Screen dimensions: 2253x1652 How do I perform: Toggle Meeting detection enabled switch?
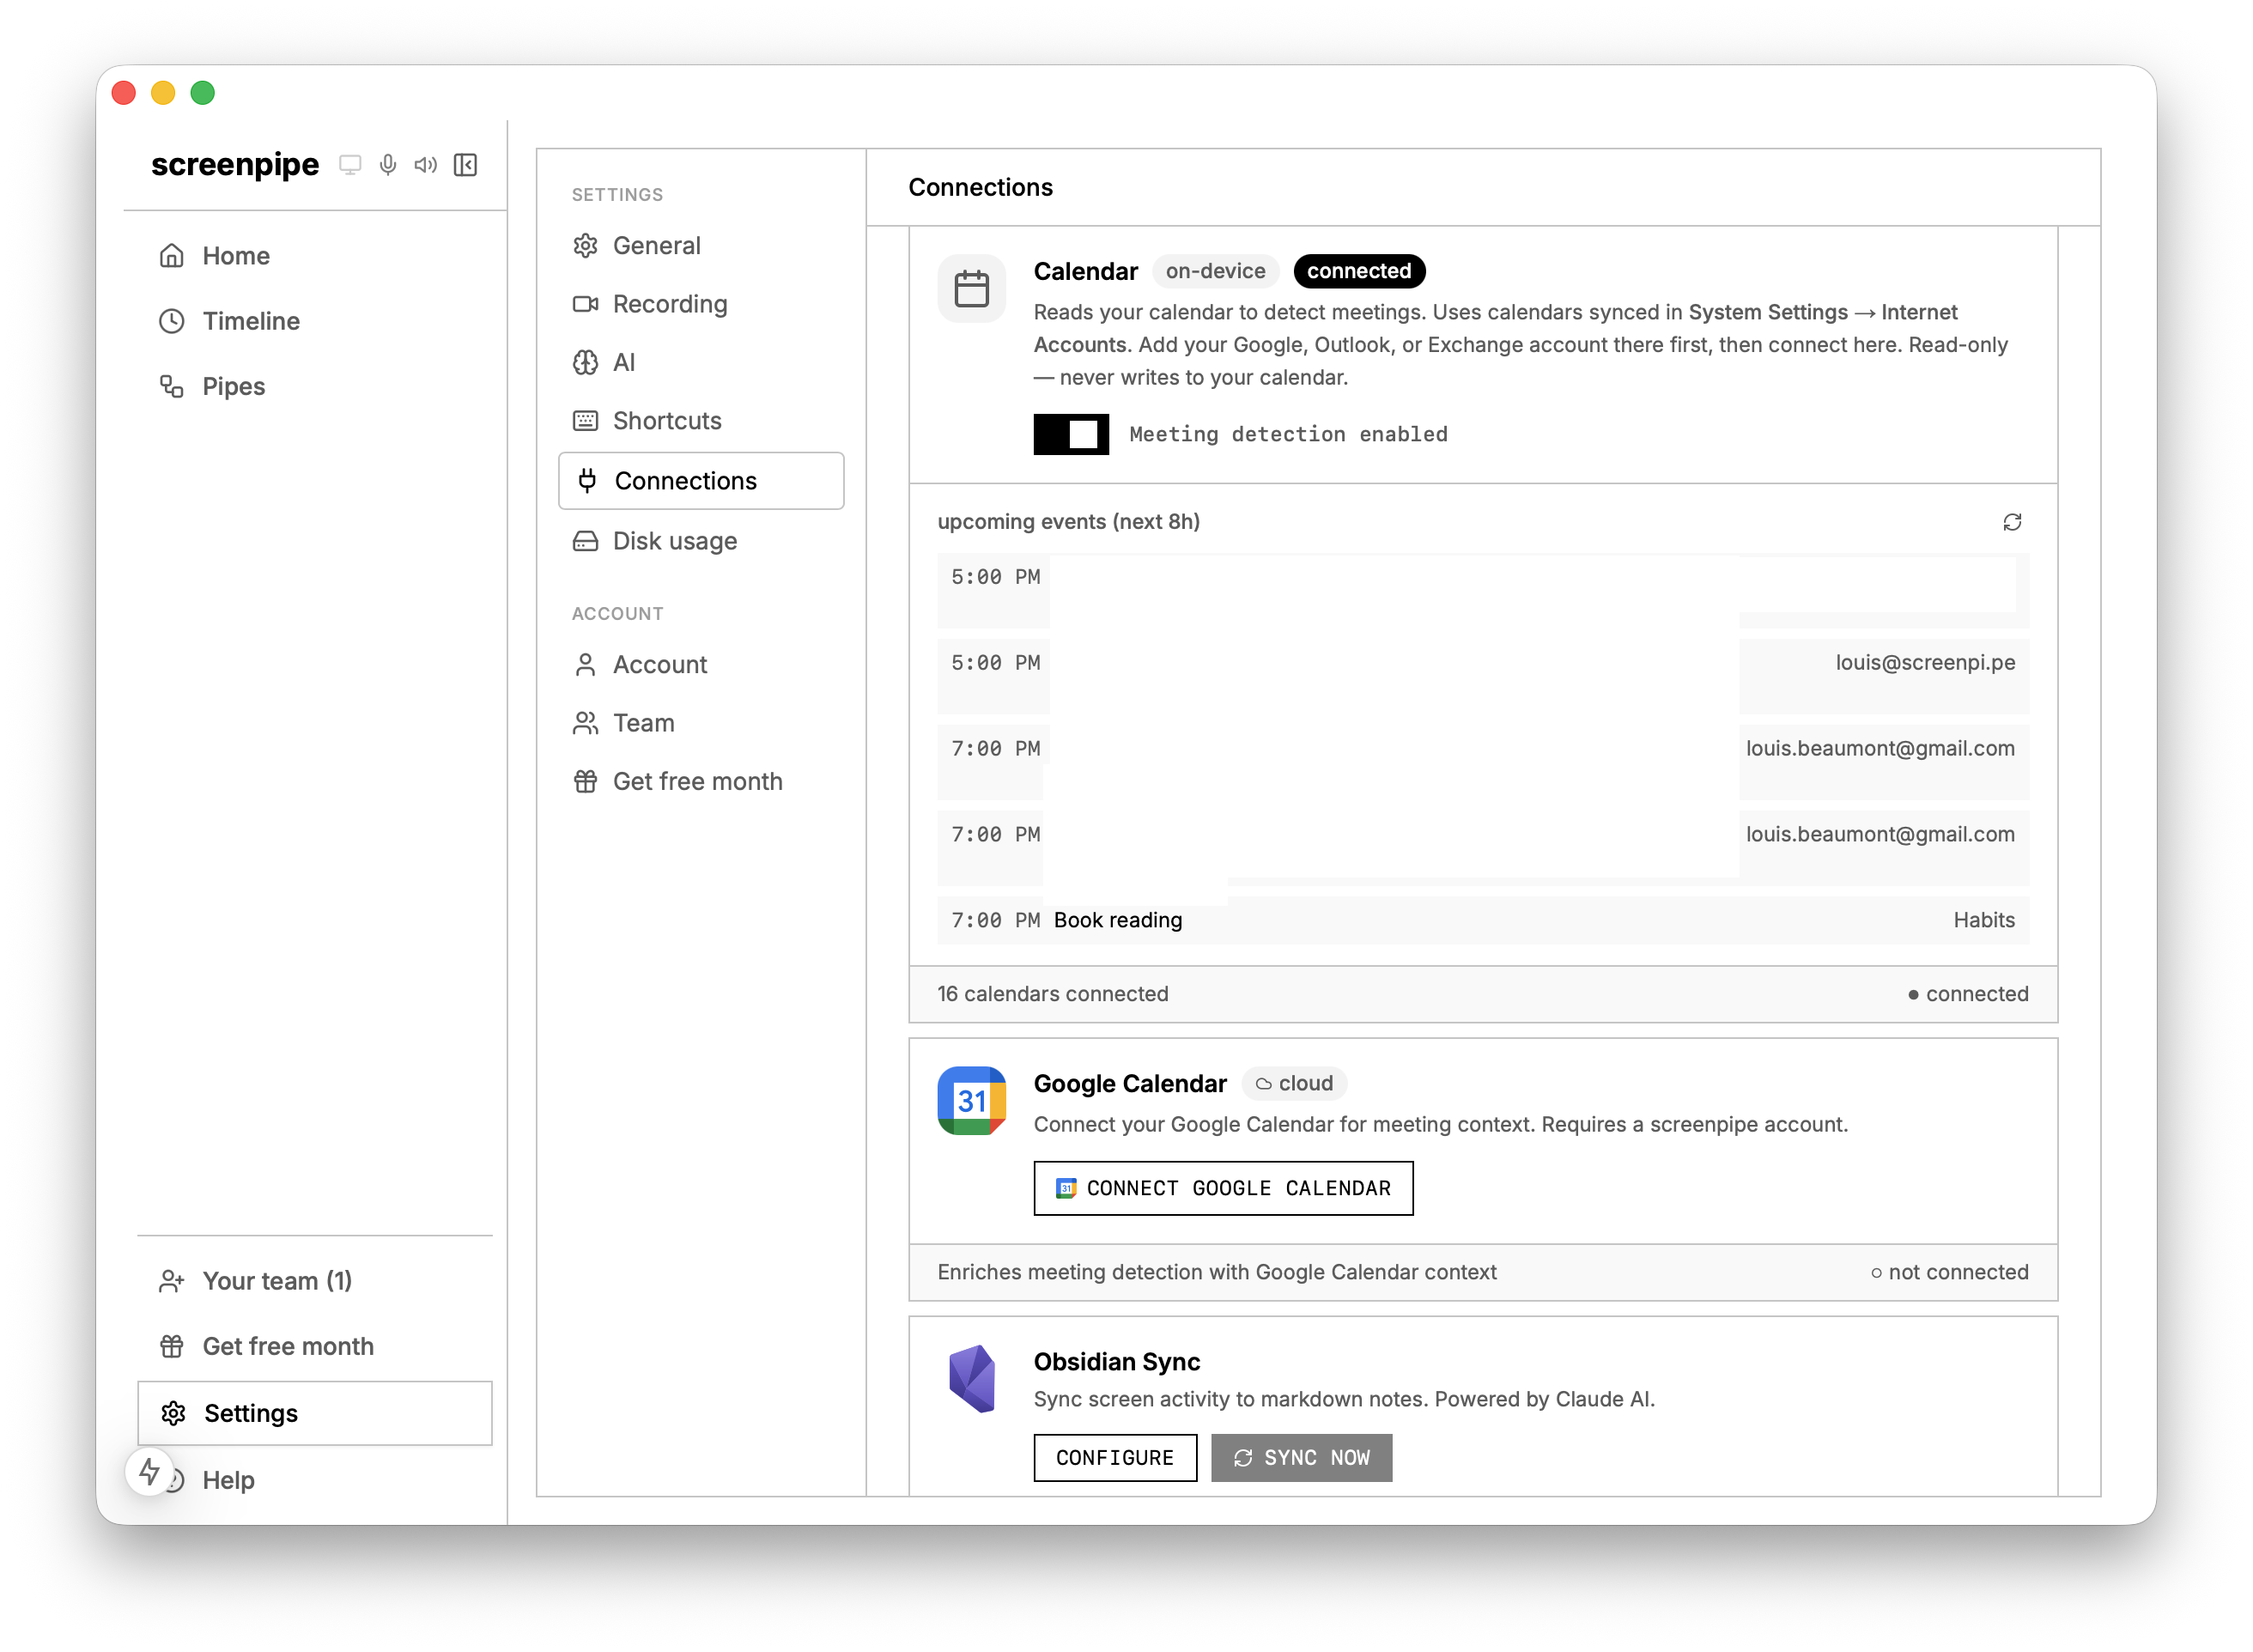[1070, 434]
